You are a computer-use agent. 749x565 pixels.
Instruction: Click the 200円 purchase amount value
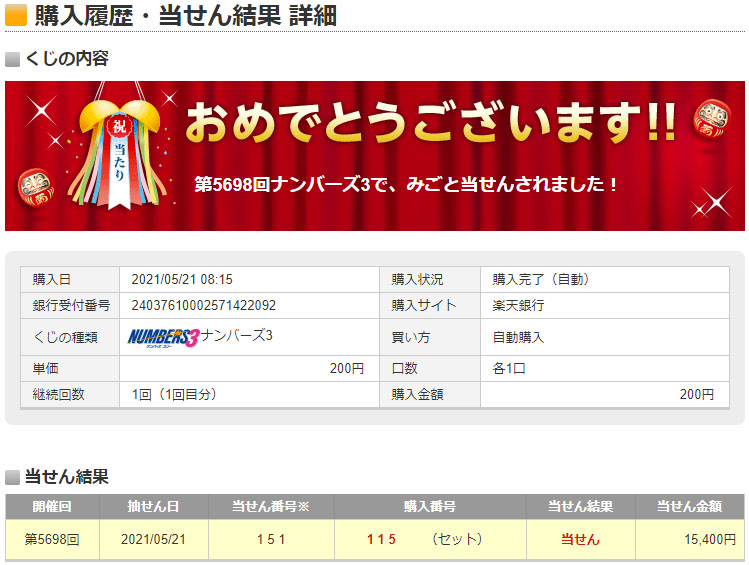(x=697, y=394)
